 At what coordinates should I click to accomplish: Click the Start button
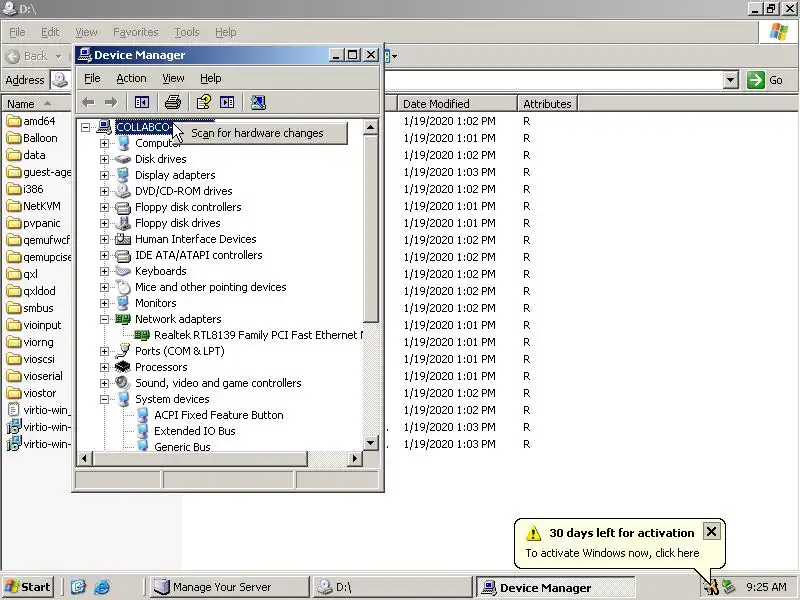(29, 587)
